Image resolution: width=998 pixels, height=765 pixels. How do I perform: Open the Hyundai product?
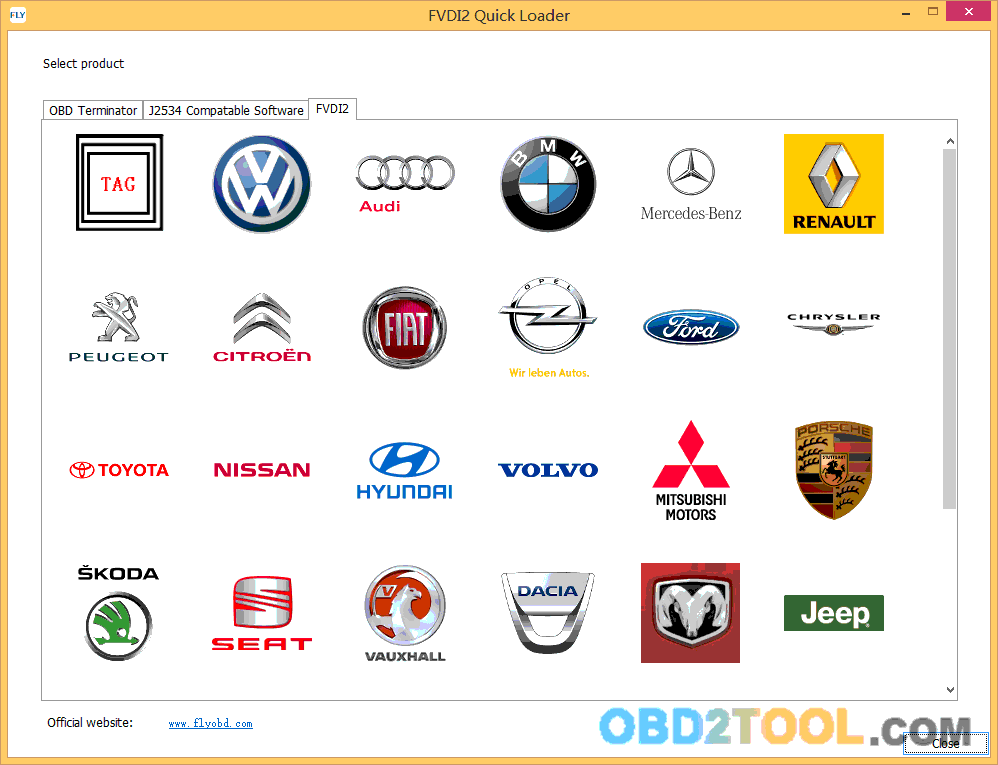405,470
